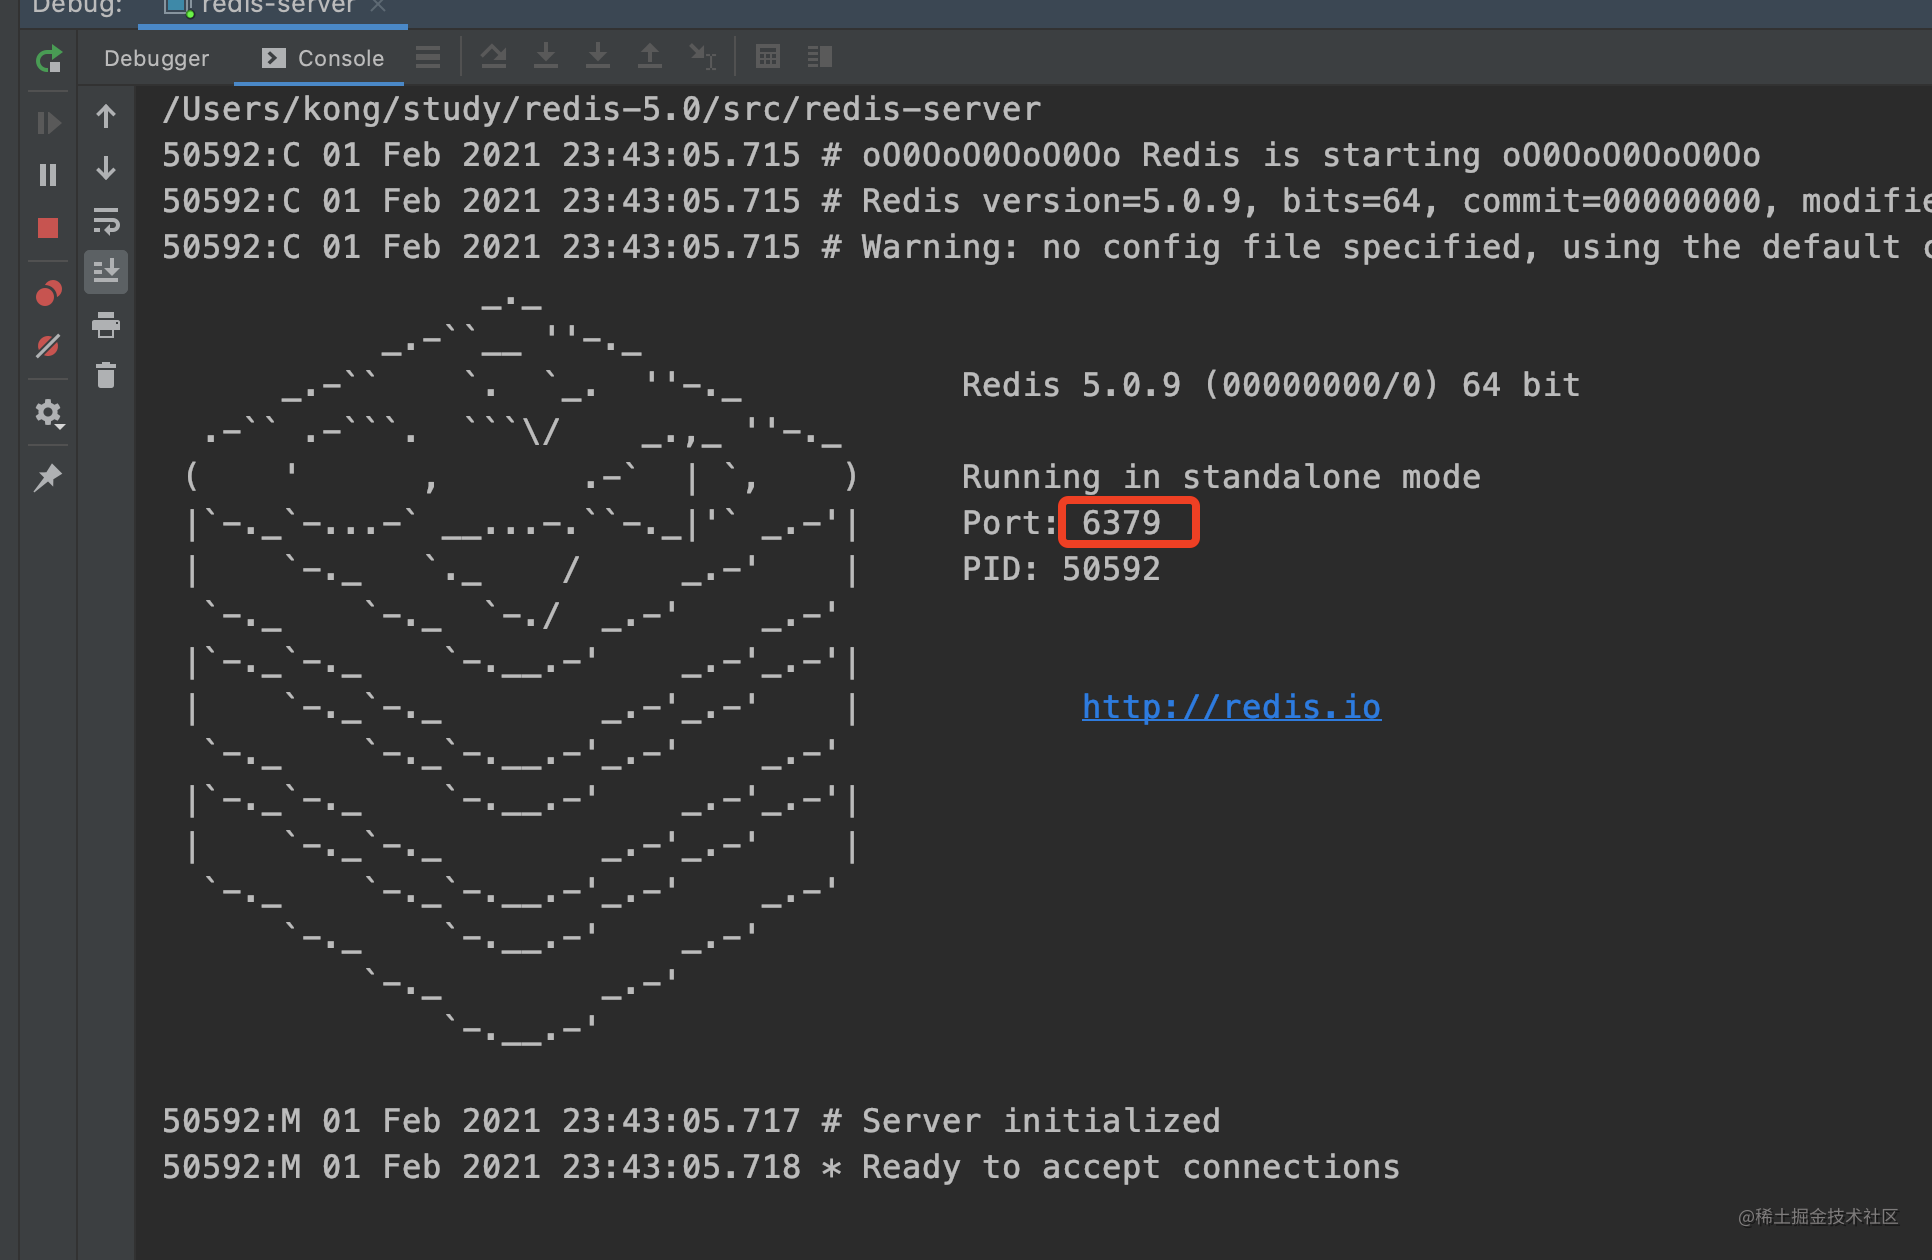Pause the running program
Screen dimensions: 1932x1260
click(x=48, y=175)
